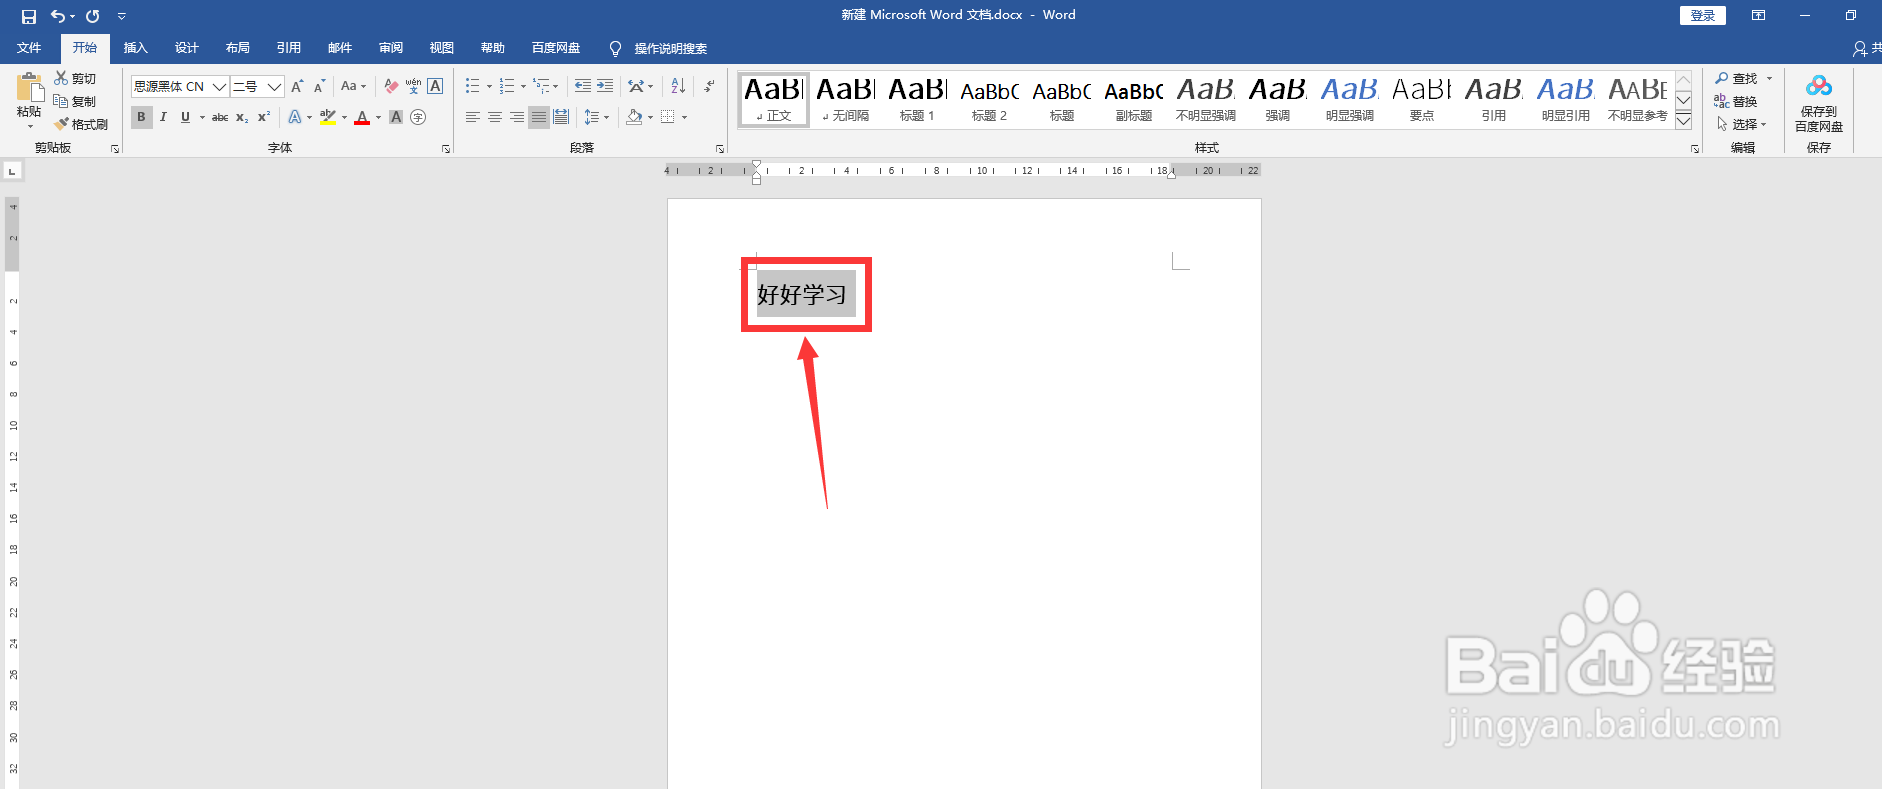
Task: Switch to the 布局 (Layout) tab
Action: (x=237, y=48)
